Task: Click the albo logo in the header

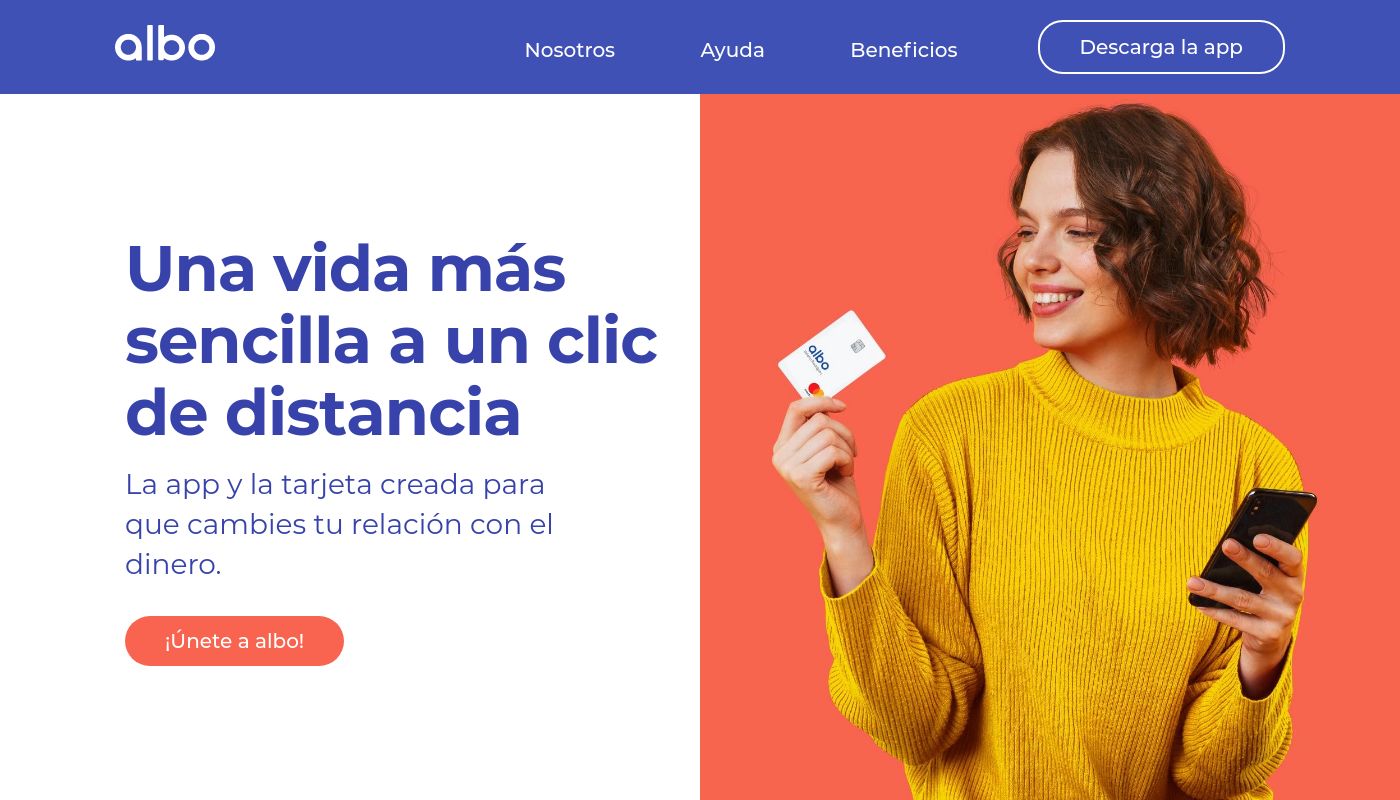Action: [165, 45]
